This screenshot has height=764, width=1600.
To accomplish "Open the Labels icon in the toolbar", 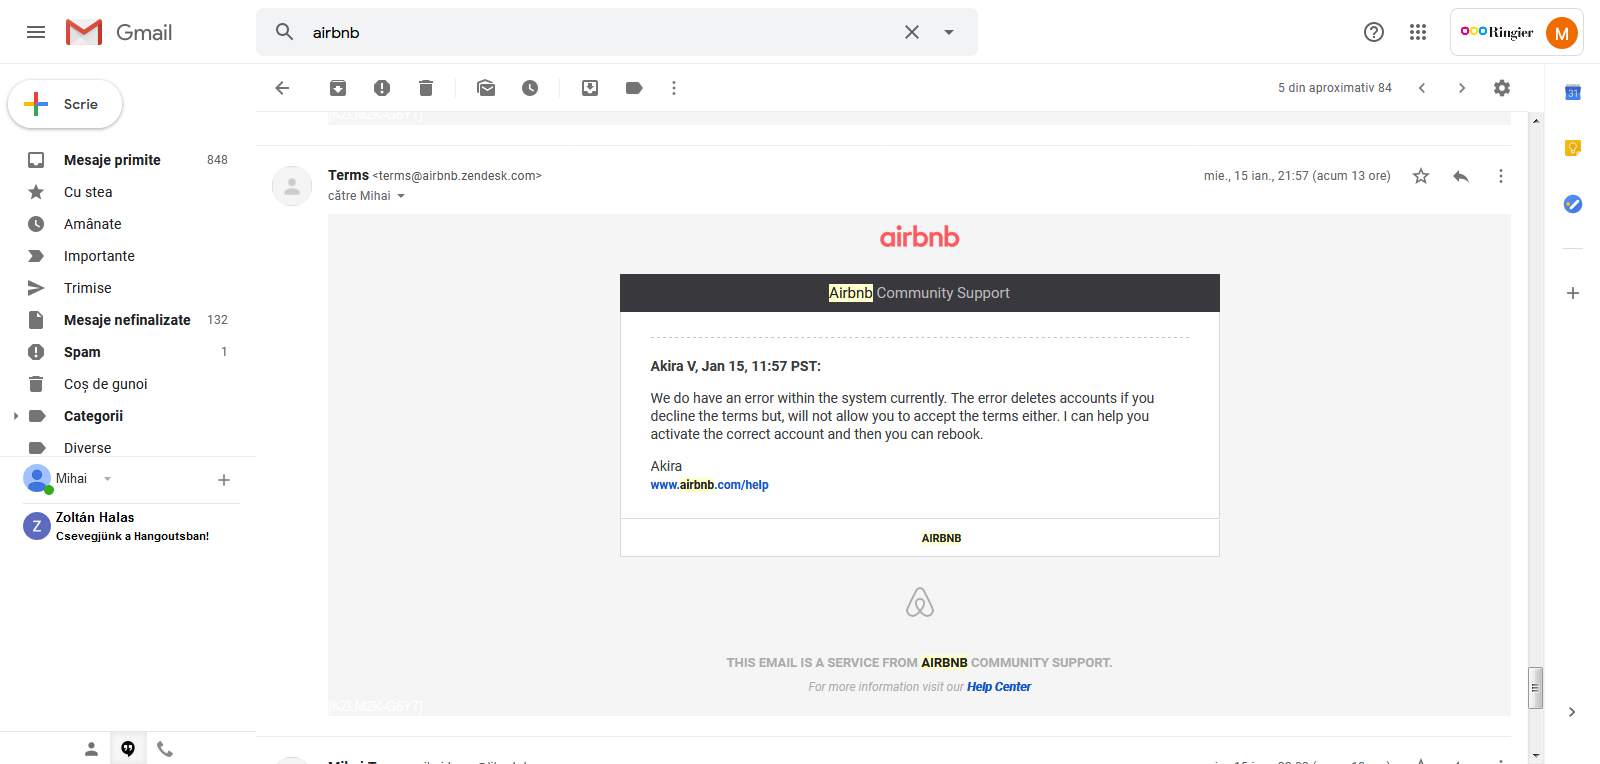I will click(634, 88).
